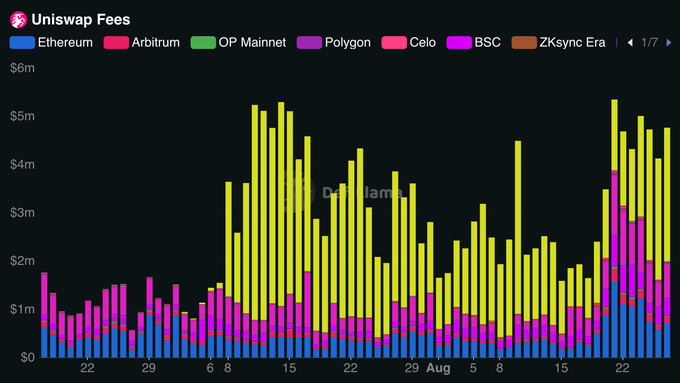The height and width of the screenshot is (383, 680).
Task: Click the Uniswap Fees chart title
Action: pyautogui.click(x=81, y=20)
